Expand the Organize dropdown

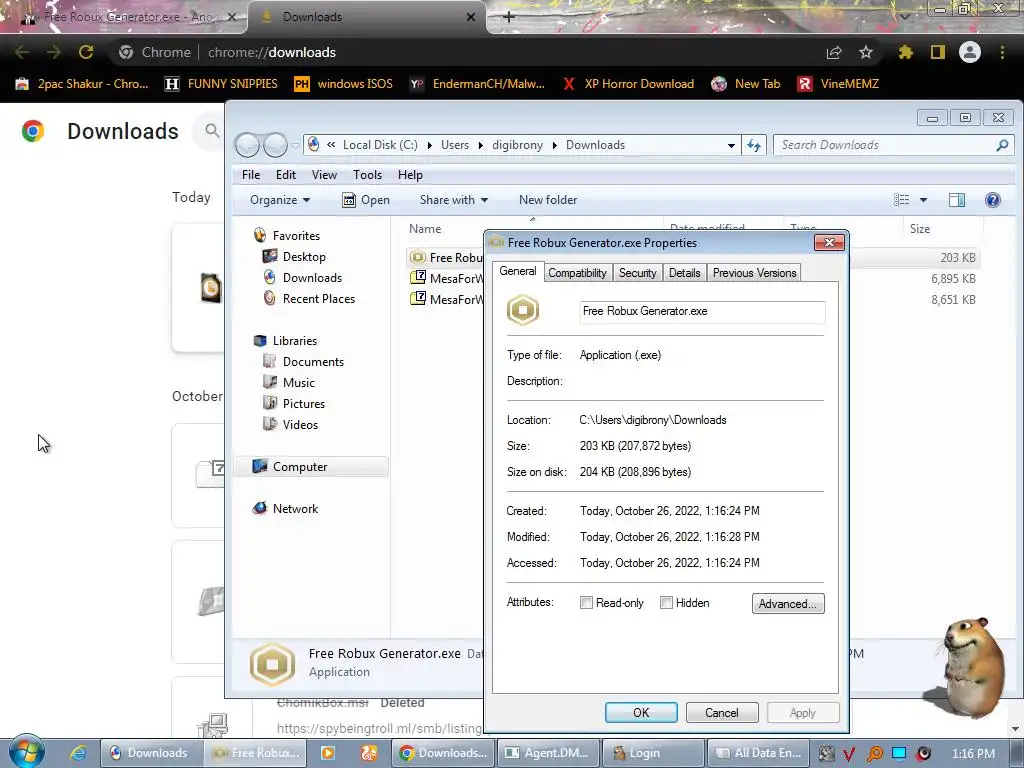tap(280, 200)
